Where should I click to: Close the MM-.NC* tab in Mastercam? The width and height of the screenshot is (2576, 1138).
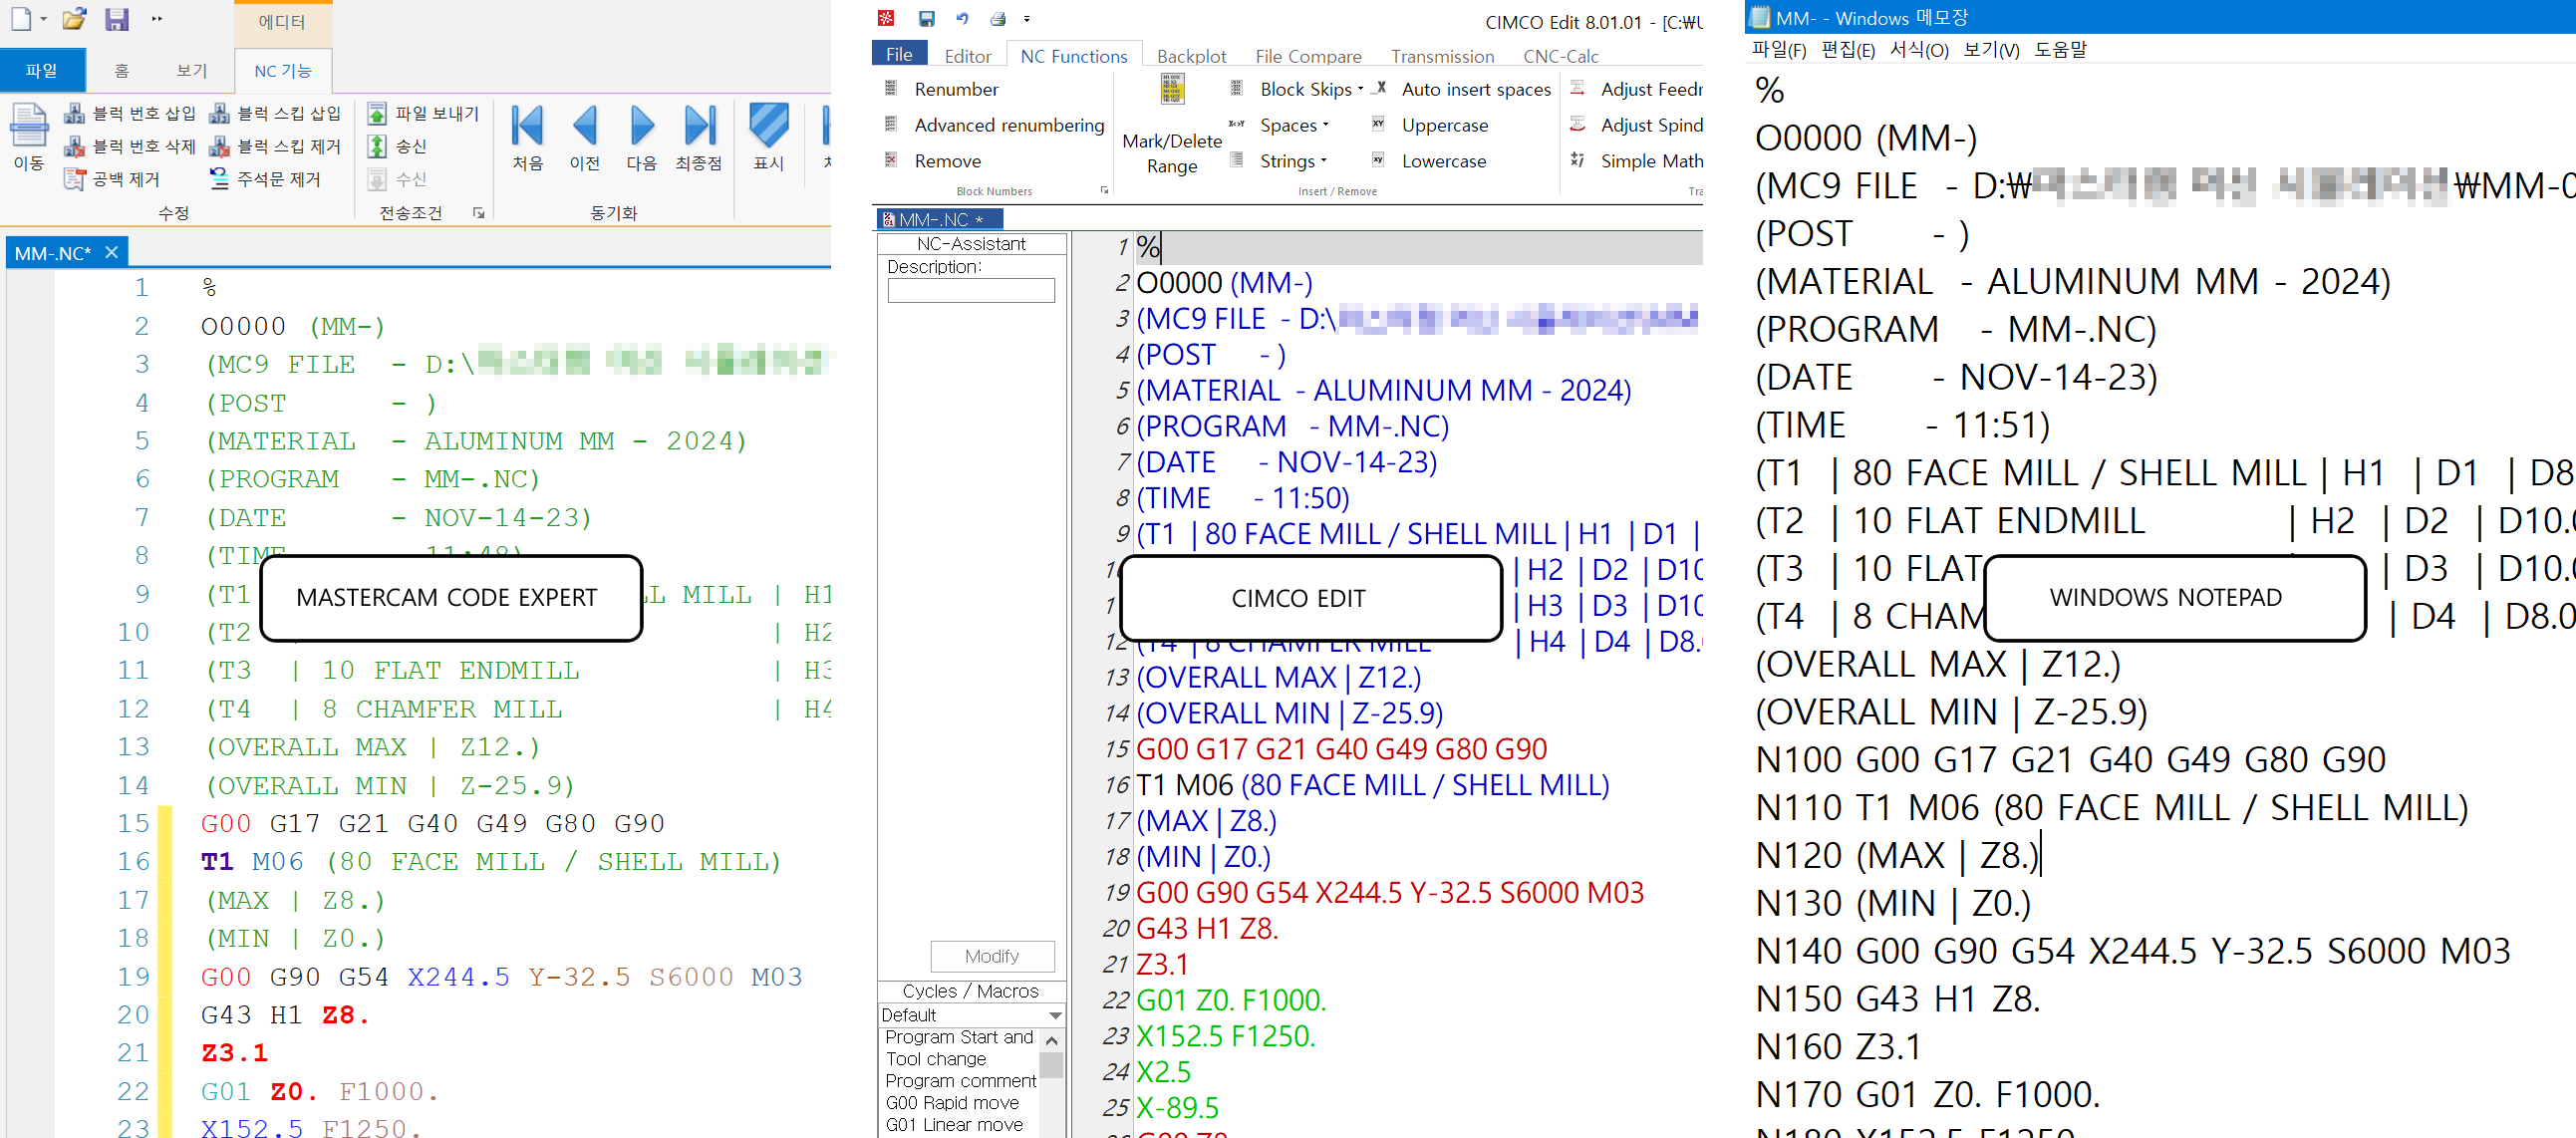(112, 252)
